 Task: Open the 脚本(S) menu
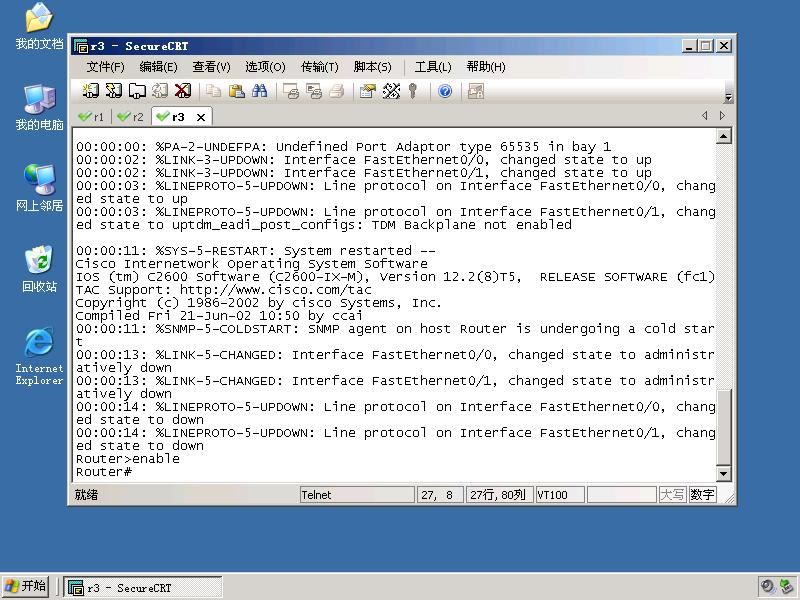(372, 67)
